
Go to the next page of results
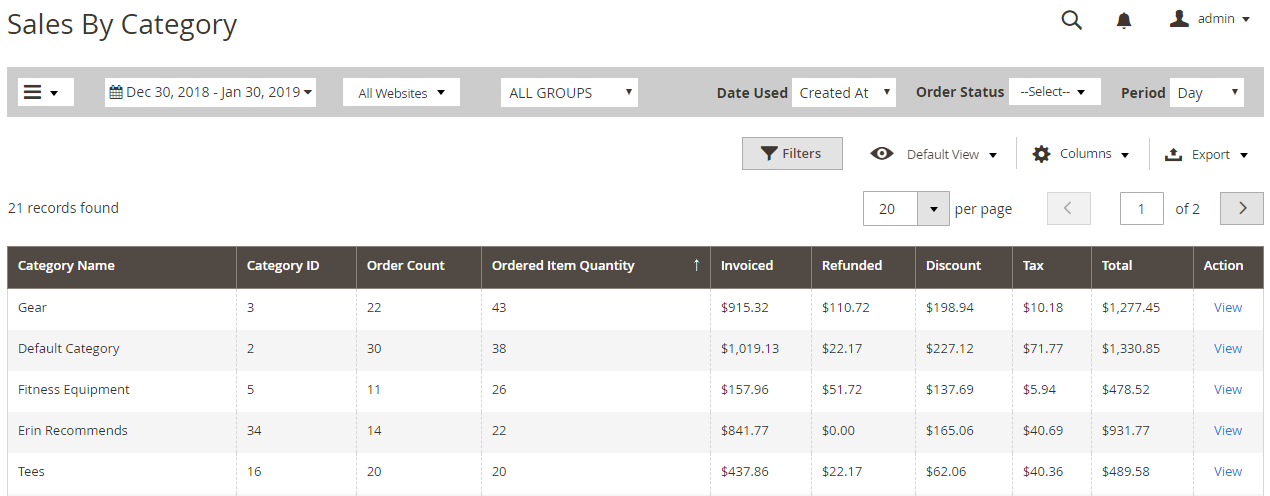1242,208
